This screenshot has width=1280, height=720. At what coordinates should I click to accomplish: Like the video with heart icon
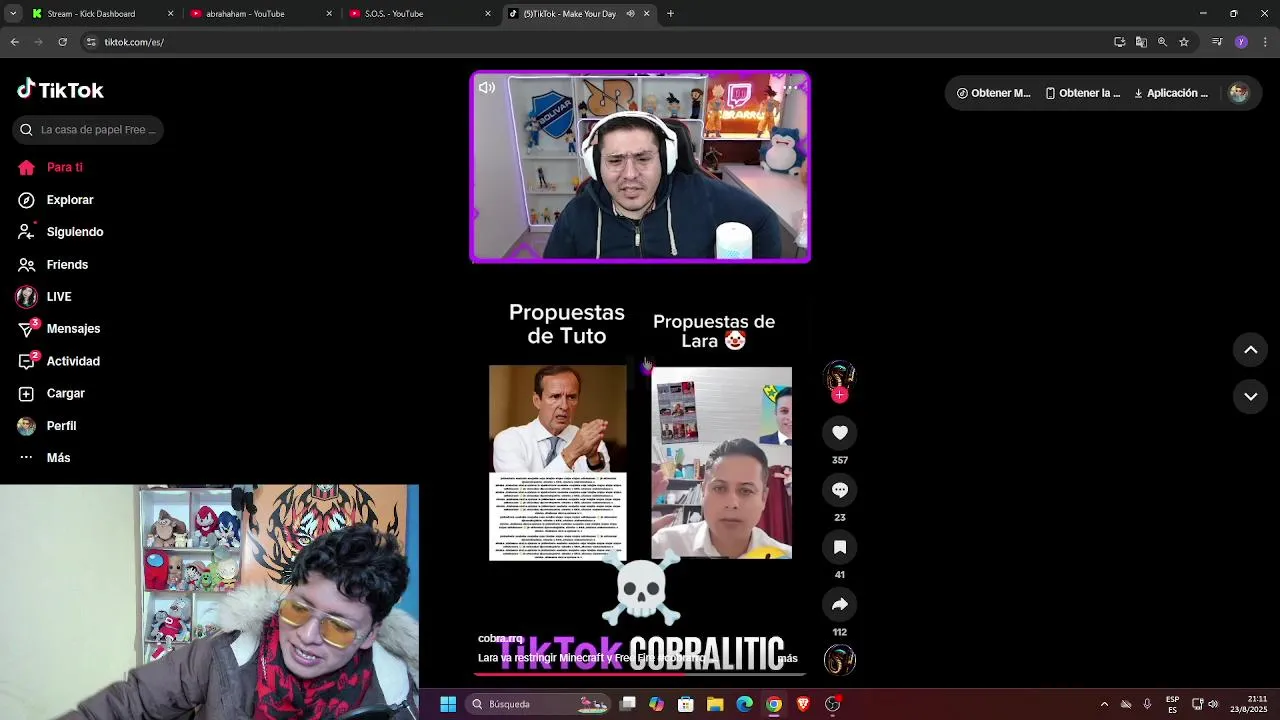(x=840, y=432)
